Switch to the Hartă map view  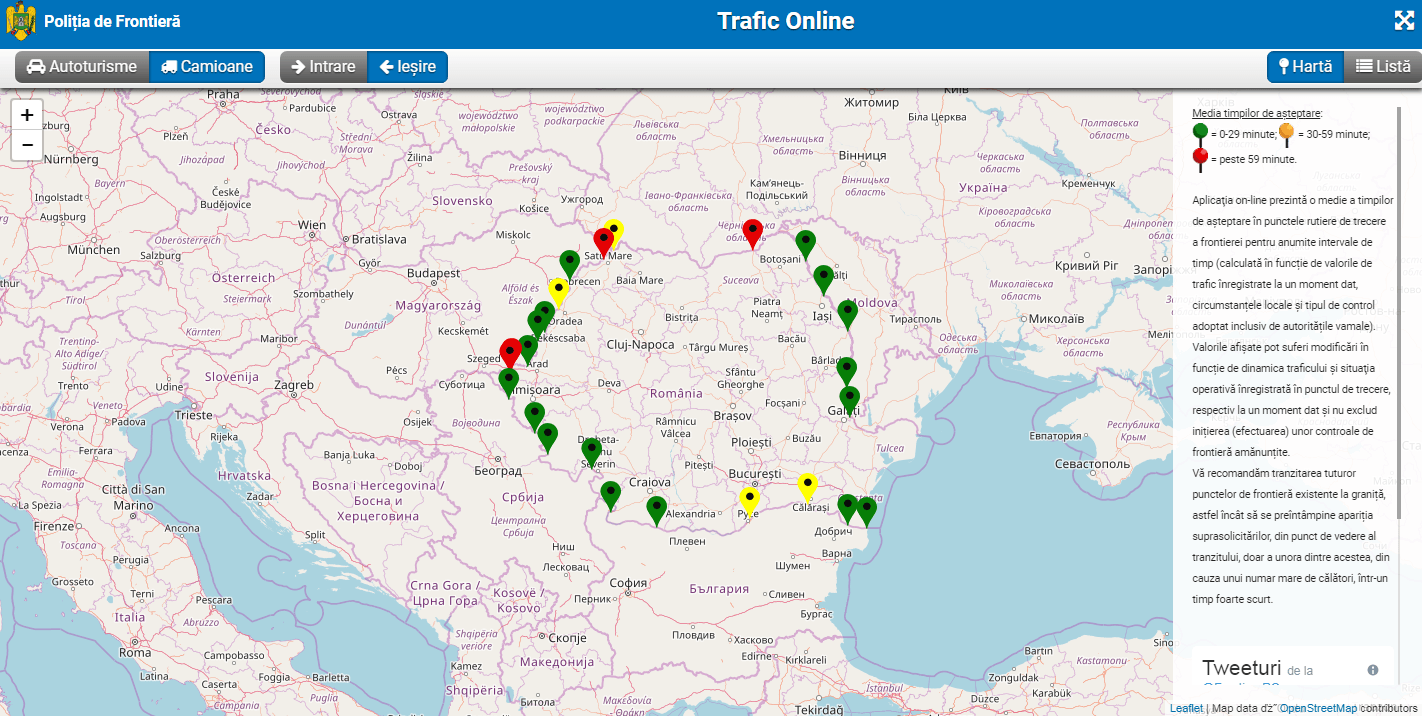[1304, 67]
